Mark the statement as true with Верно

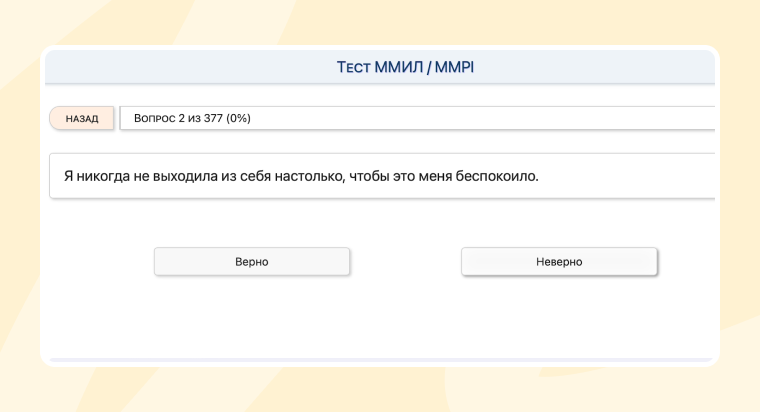coord(251,261)
